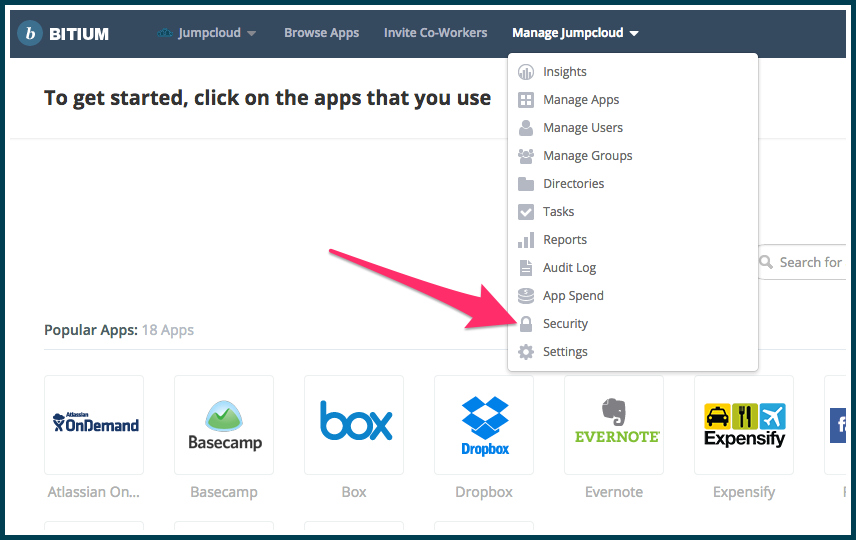The height and width of the screenshot is (540, 856).
Task: Open Settings from the Manage menu
Action: coord(565,352)
